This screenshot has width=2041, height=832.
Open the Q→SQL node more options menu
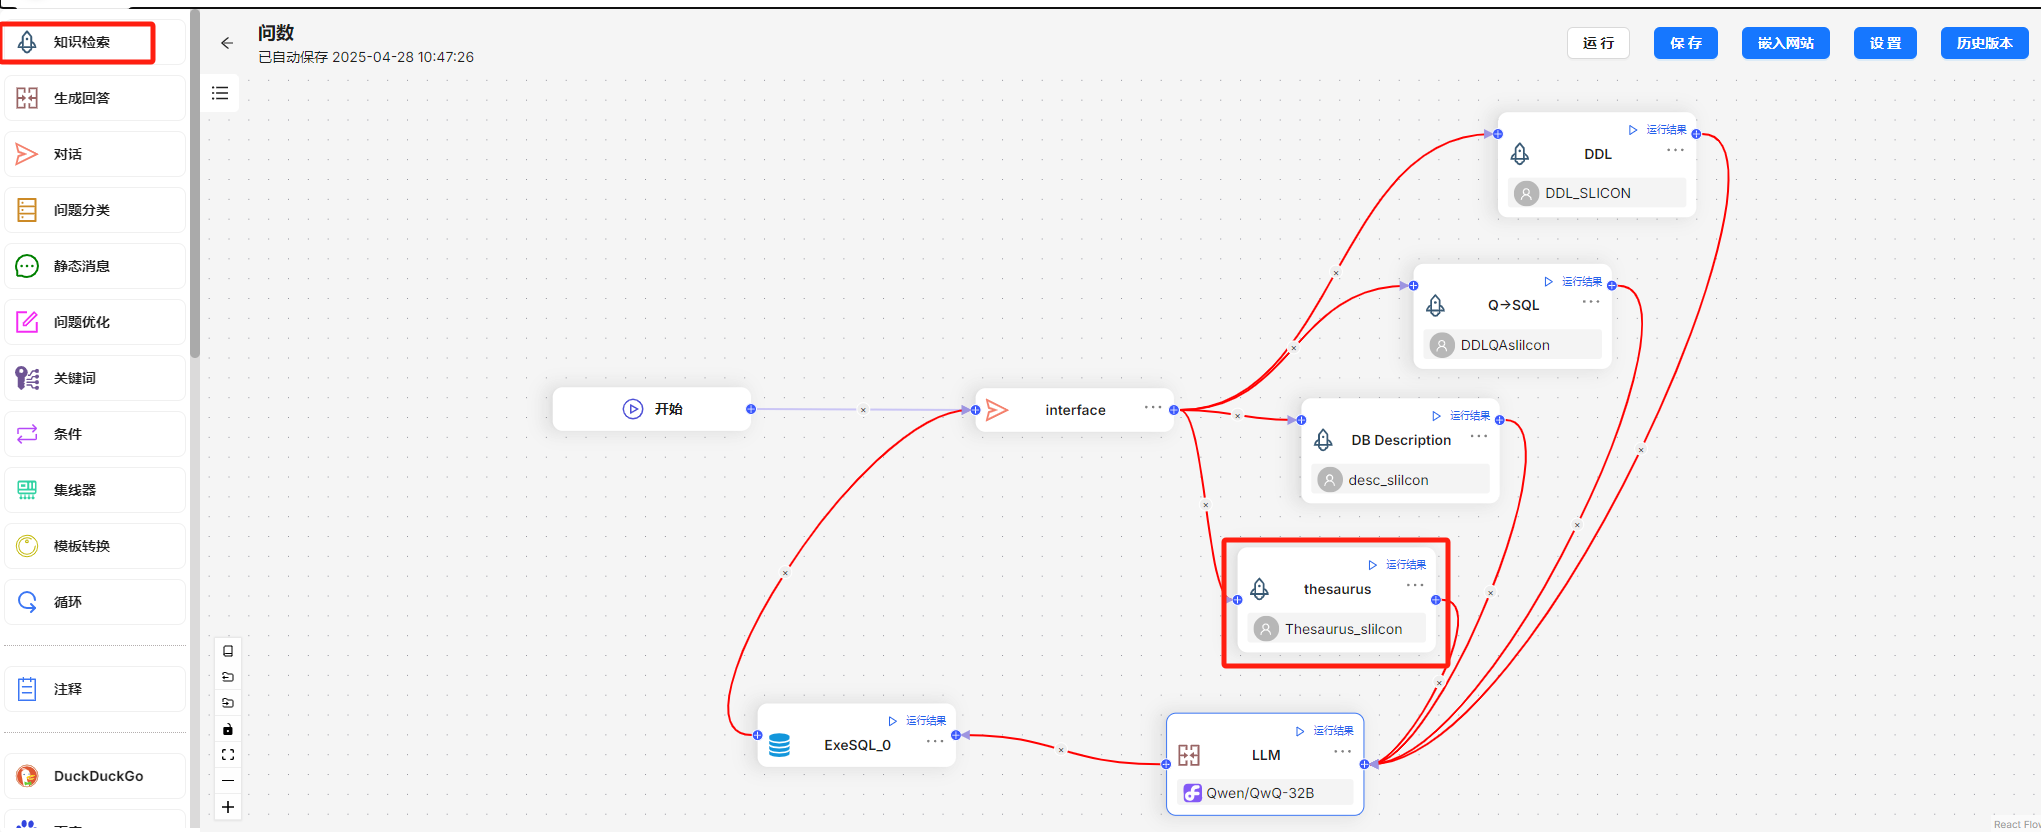[1591, 301]
